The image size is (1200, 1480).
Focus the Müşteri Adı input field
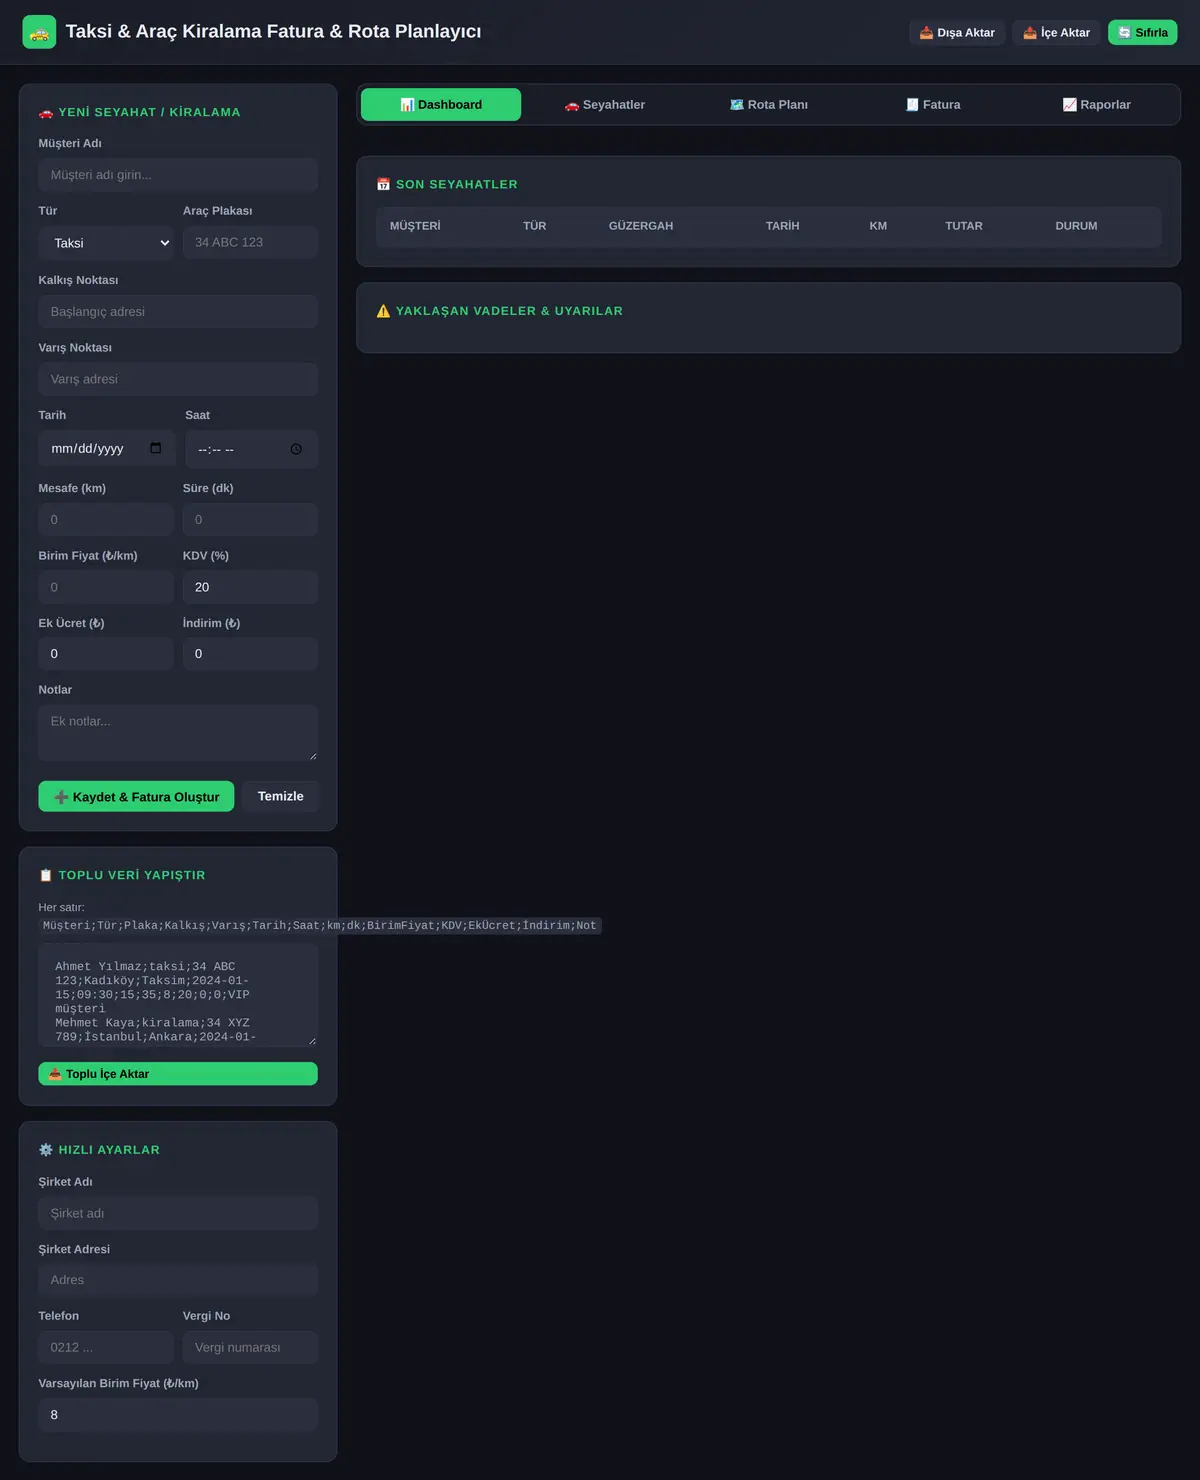tap(178, 175)
